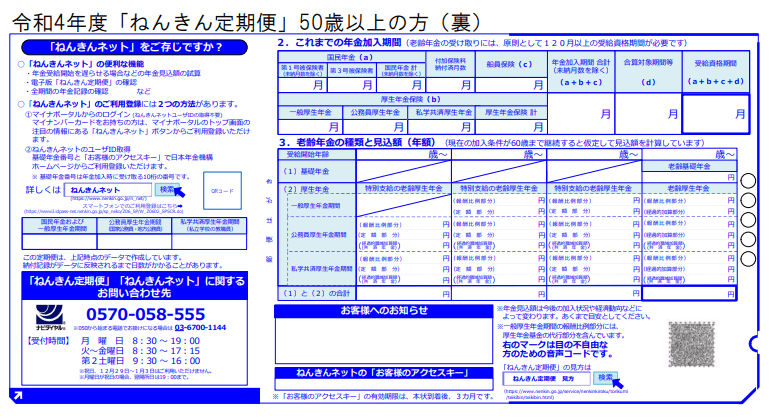Click the ねんきんネット search text box
This screenshot has width=781, height=420.
[x=107, y=190]
